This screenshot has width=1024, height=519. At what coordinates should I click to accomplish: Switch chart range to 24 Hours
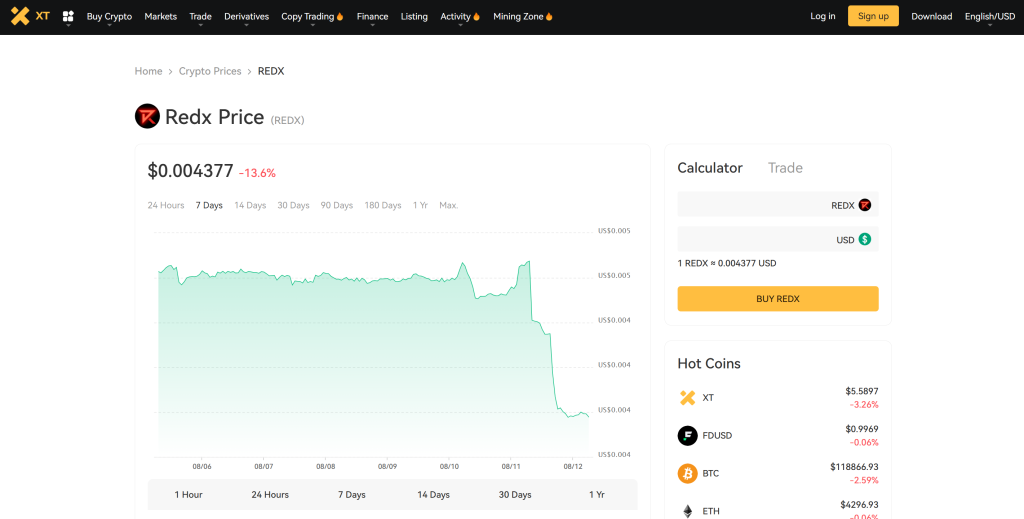(166, 205)
